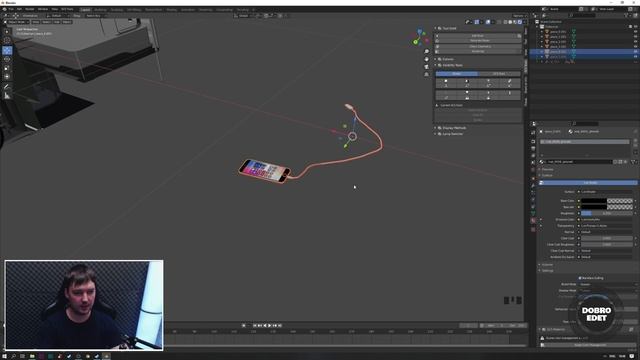
Task: Open the File menu
Action: (11, 9)
